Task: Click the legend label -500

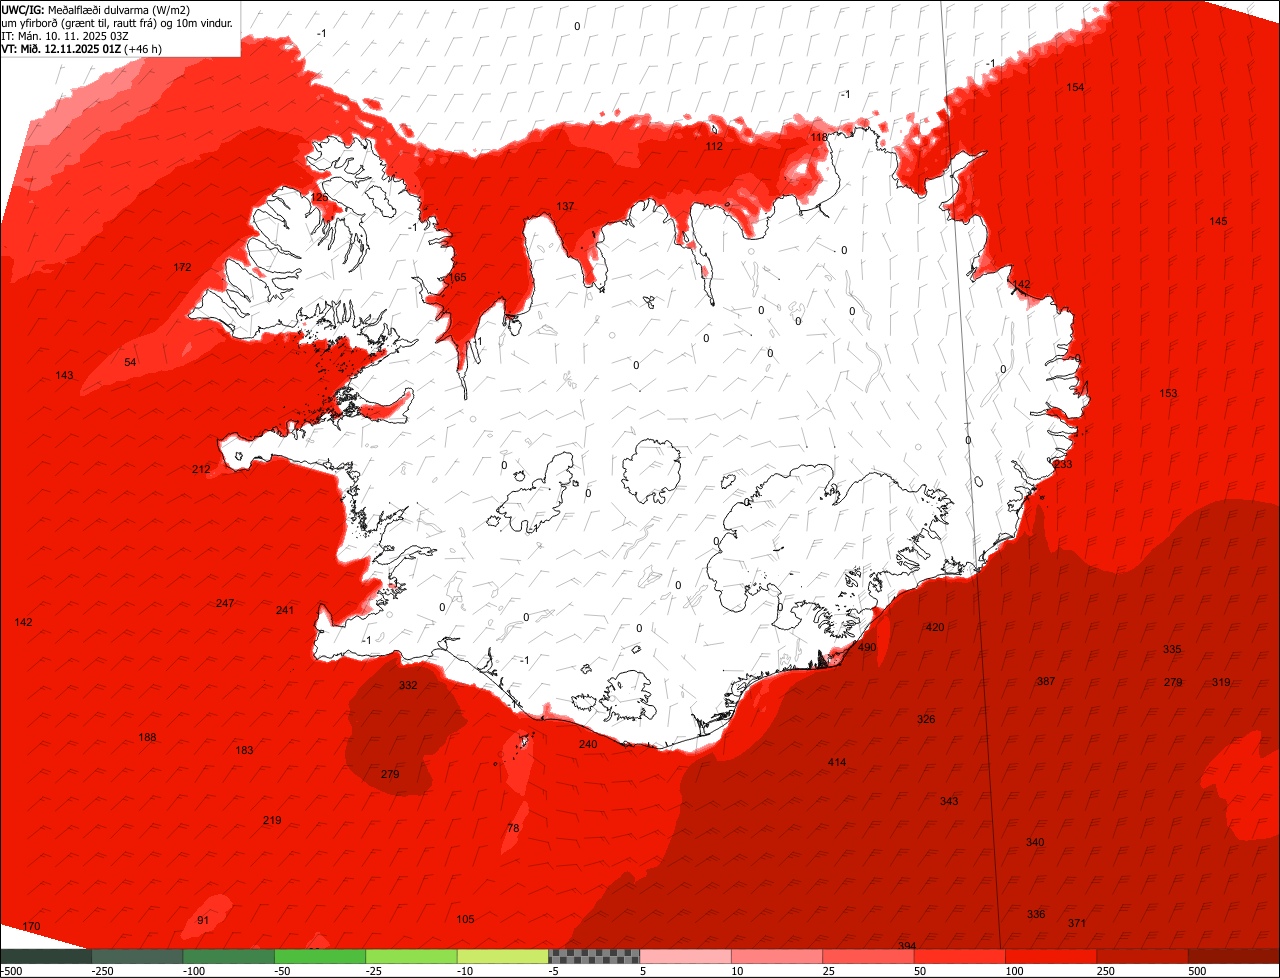Action: [12, 971]
